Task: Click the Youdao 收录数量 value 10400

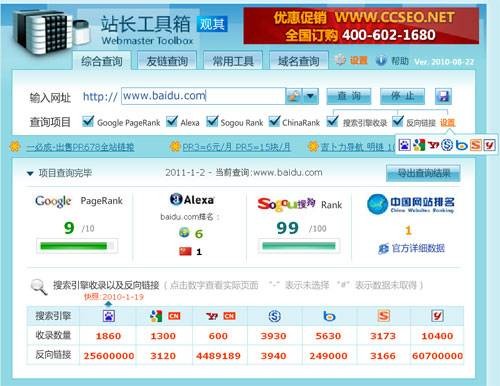Action: [437, 336]
